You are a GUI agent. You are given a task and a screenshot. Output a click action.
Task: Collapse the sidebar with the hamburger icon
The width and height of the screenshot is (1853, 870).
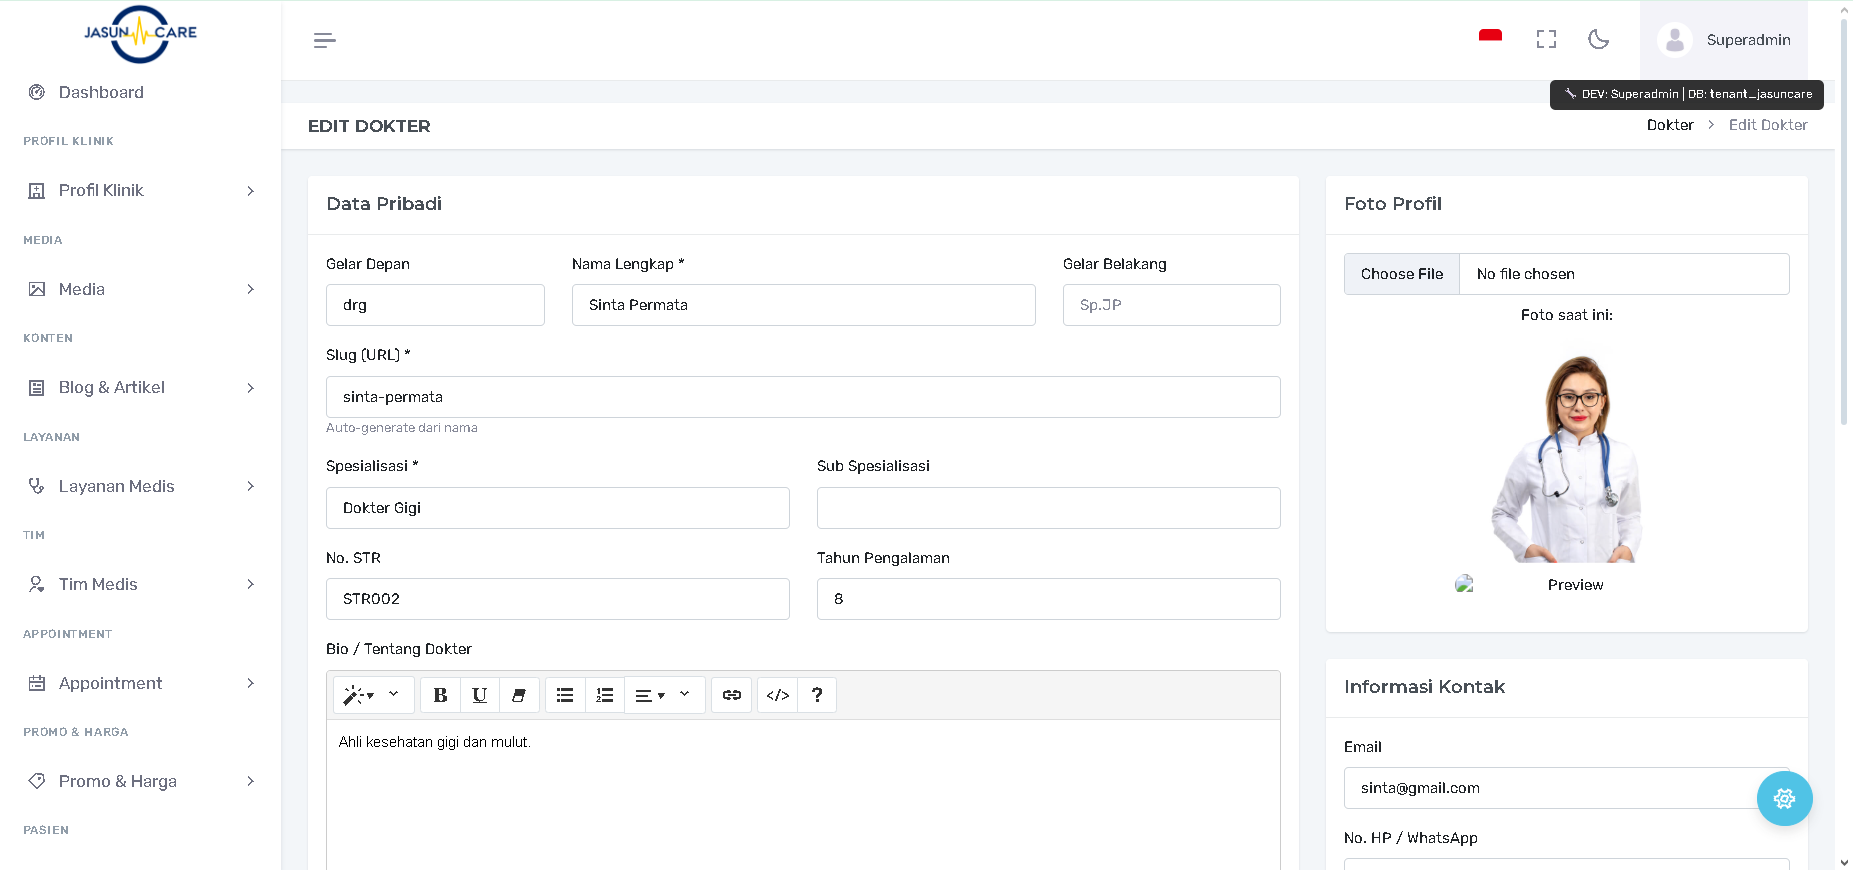(324, 41)
